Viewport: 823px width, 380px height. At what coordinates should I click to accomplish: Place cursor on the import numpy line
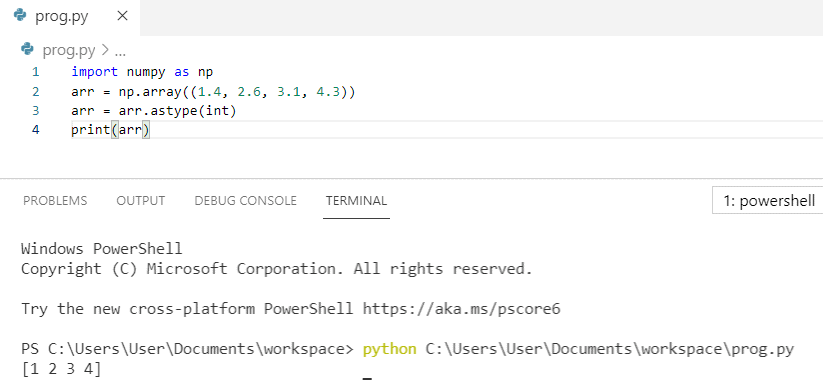tap(142, 72)
